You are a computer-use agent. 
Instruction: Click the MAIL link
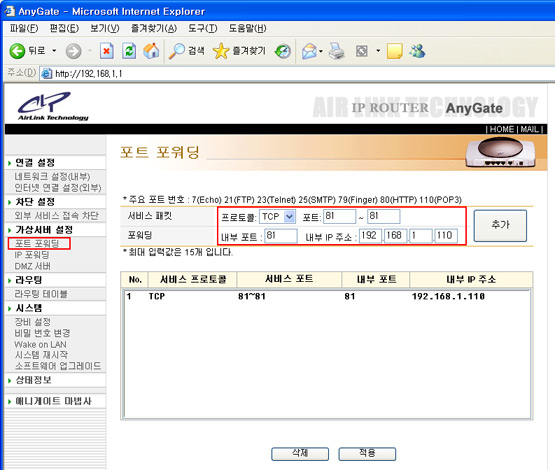tap(530, 129)
